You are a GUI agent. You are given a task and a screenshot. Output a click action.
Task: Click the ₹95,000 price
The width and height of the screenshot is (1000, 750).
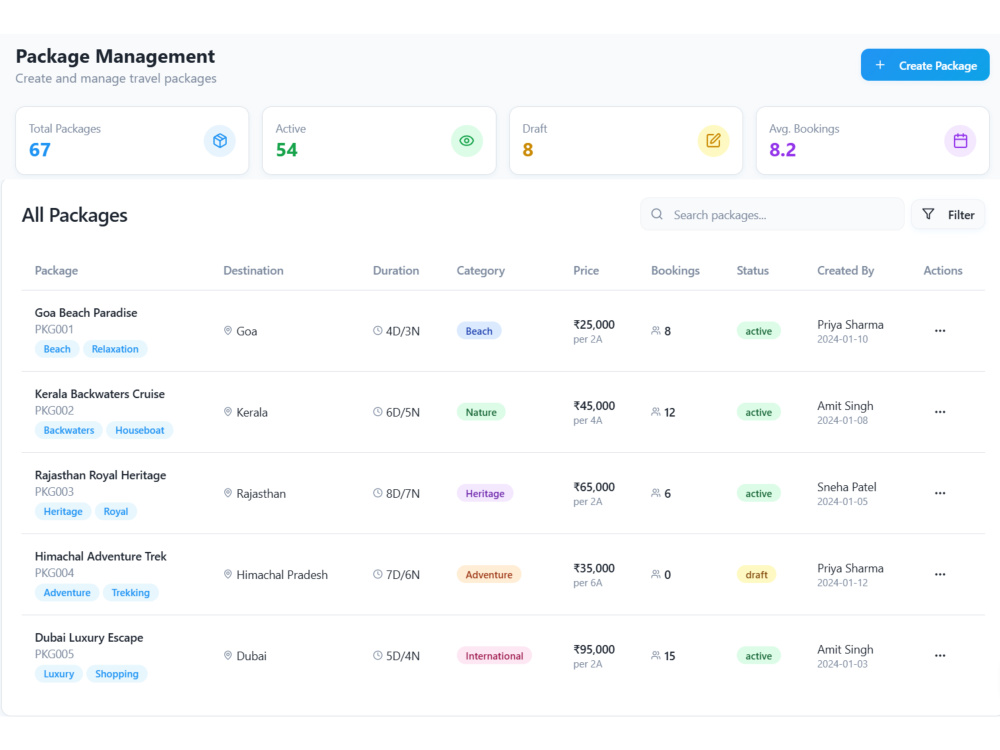594,649
